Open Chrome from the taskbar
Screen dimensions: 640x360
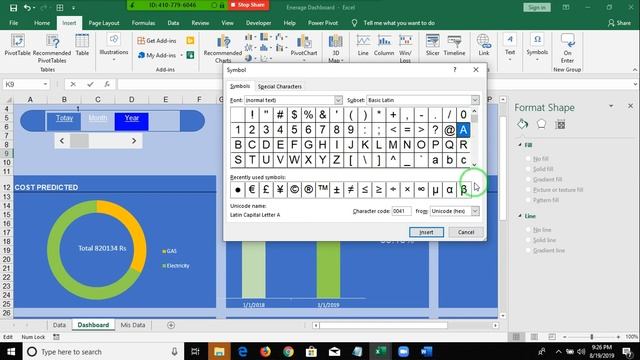[x=288, y=351]
